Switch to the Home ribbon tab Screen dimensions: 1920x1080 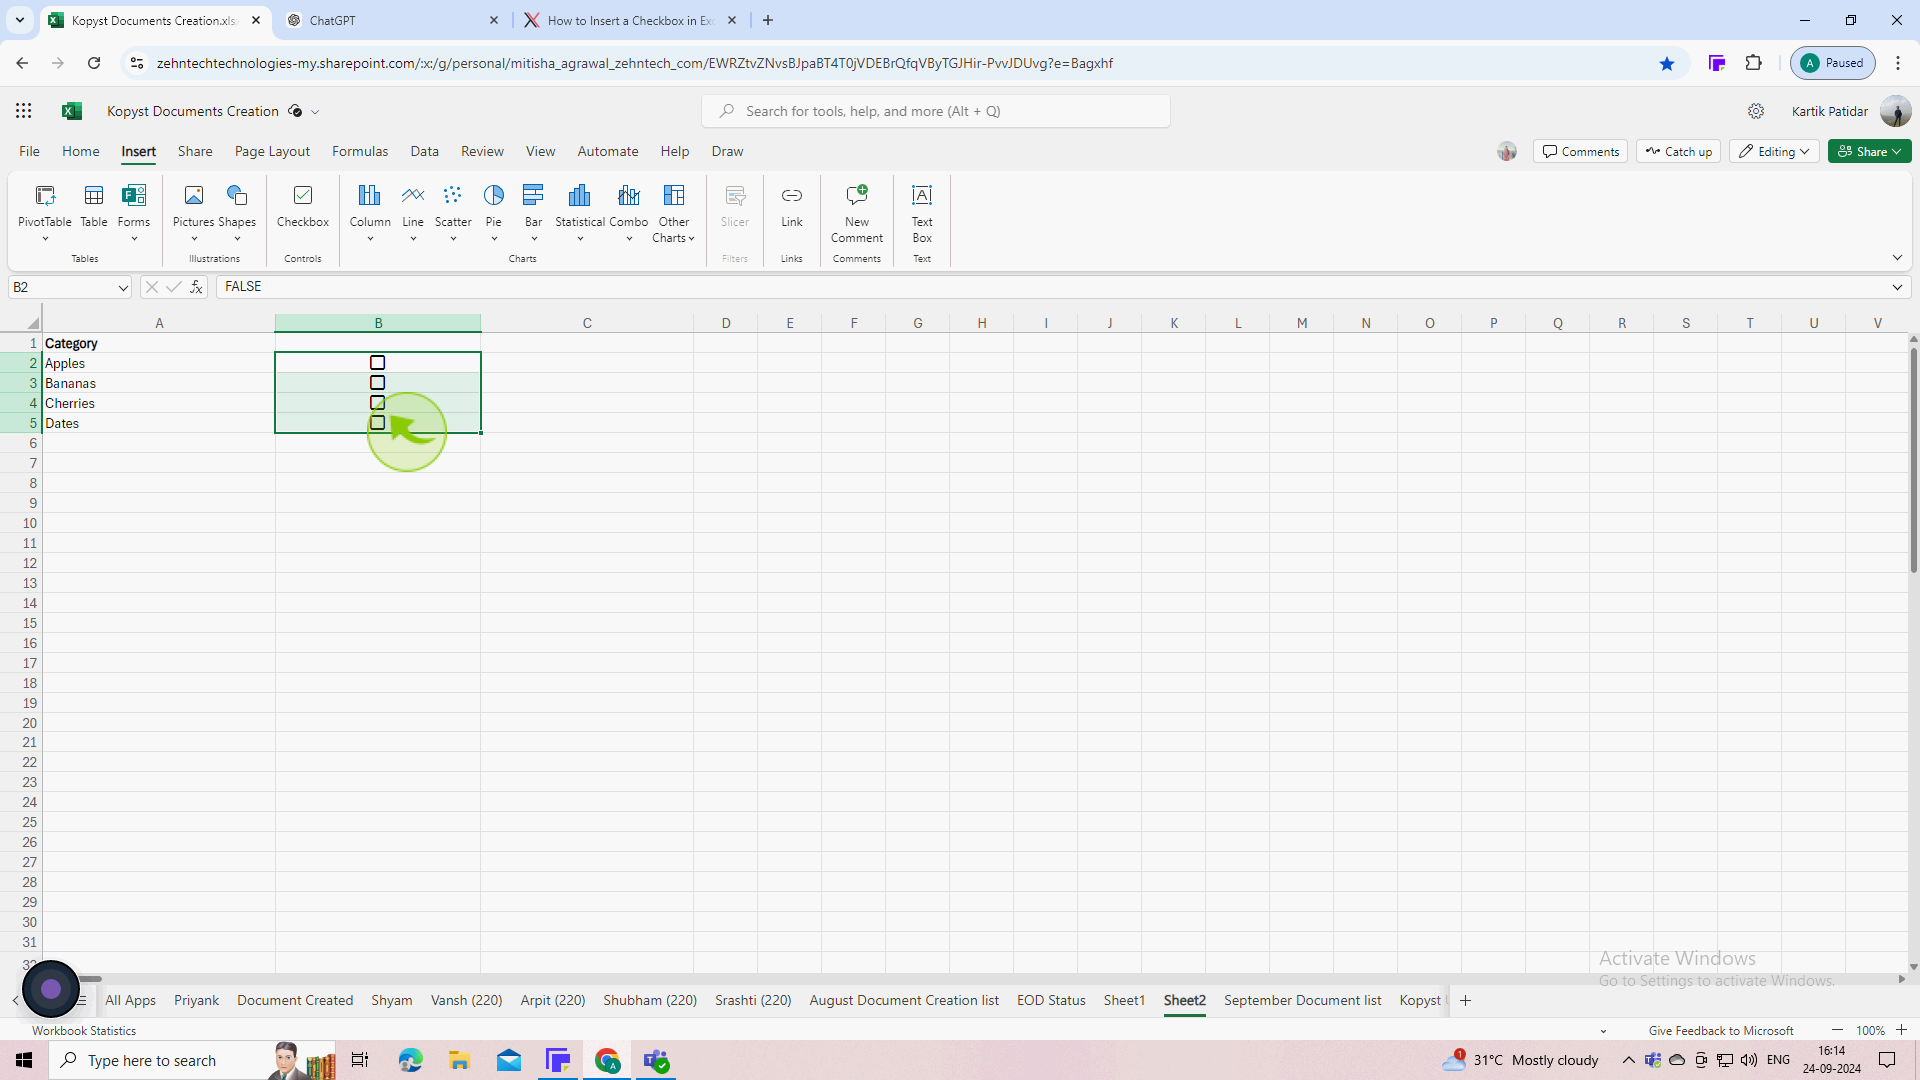[81, 151]
